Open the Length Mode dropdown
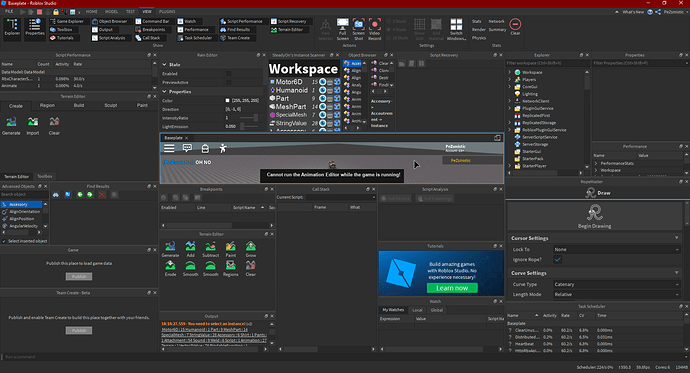The height and width of the screenshot is (373, 690). [617, 294]
